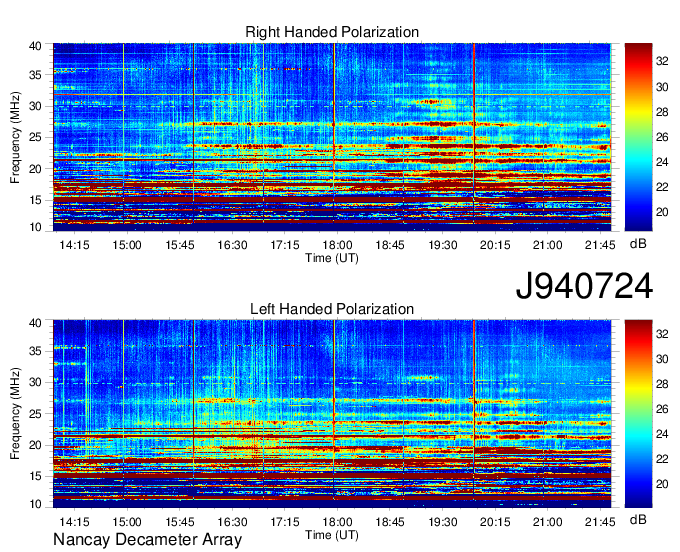Click the 16:30 time tick on Right Handed plot
This screenshot has width=680, height=552.
[232, 245]
